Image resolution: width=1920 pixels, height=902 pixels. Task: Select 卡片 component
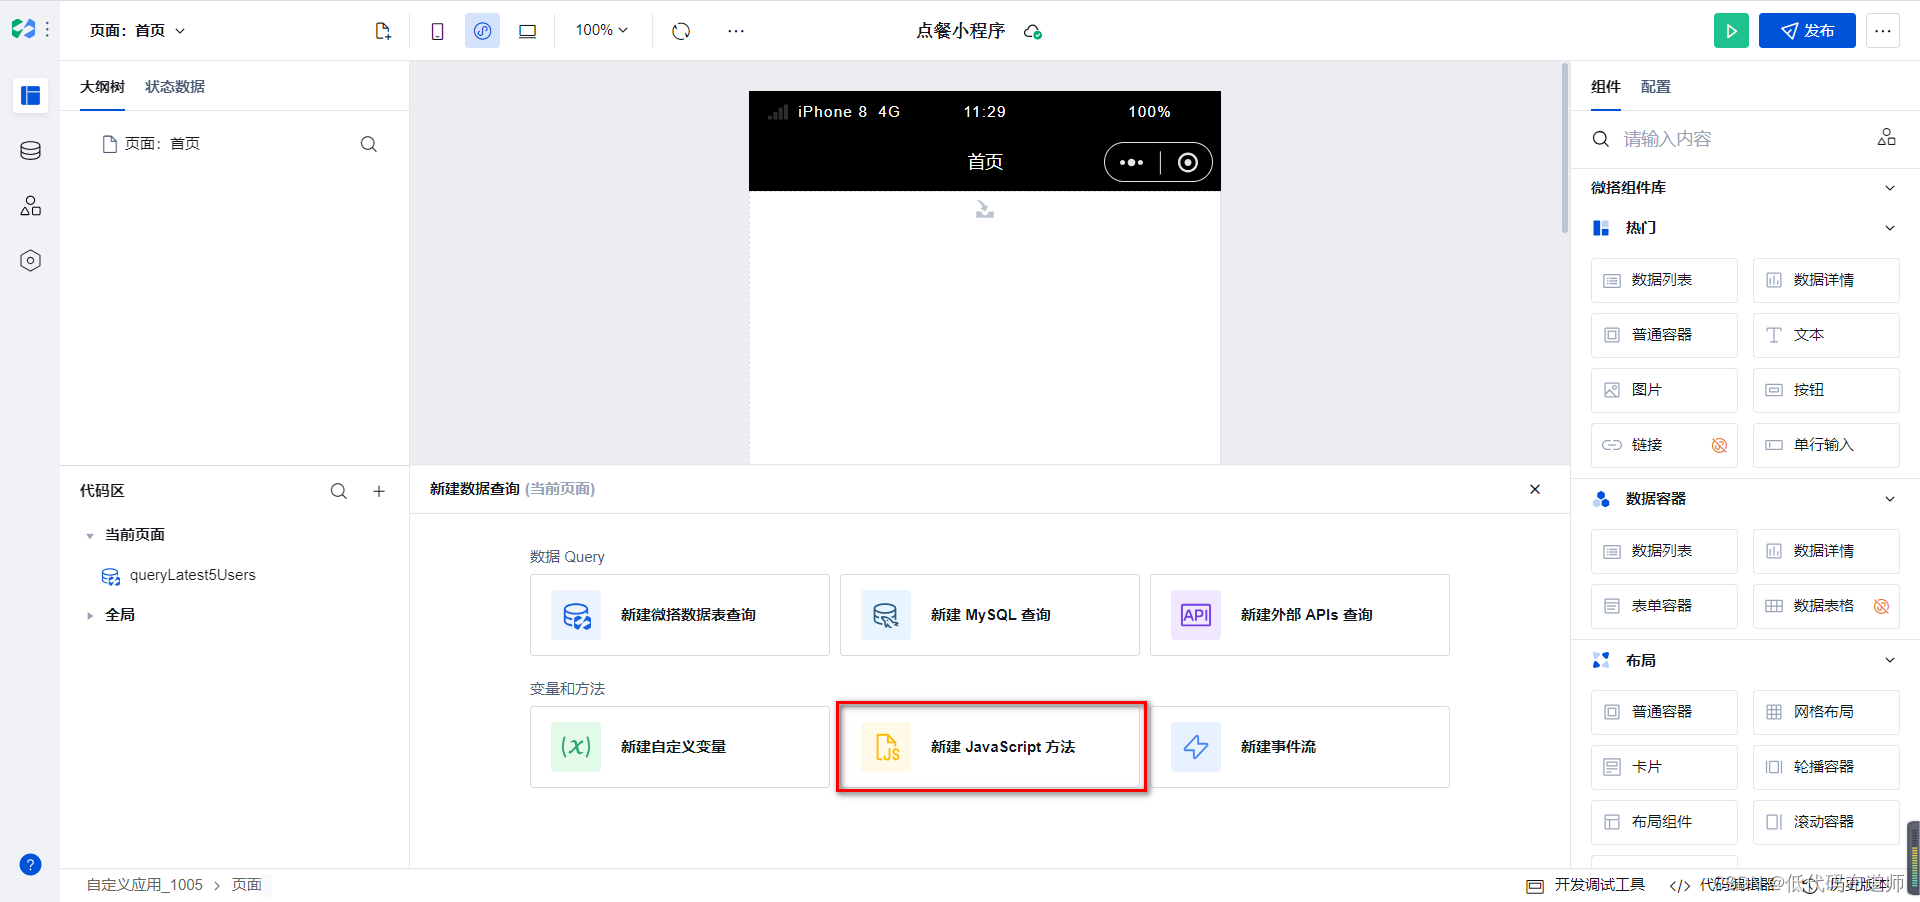pyautogui.click(x=1664, y=767)
